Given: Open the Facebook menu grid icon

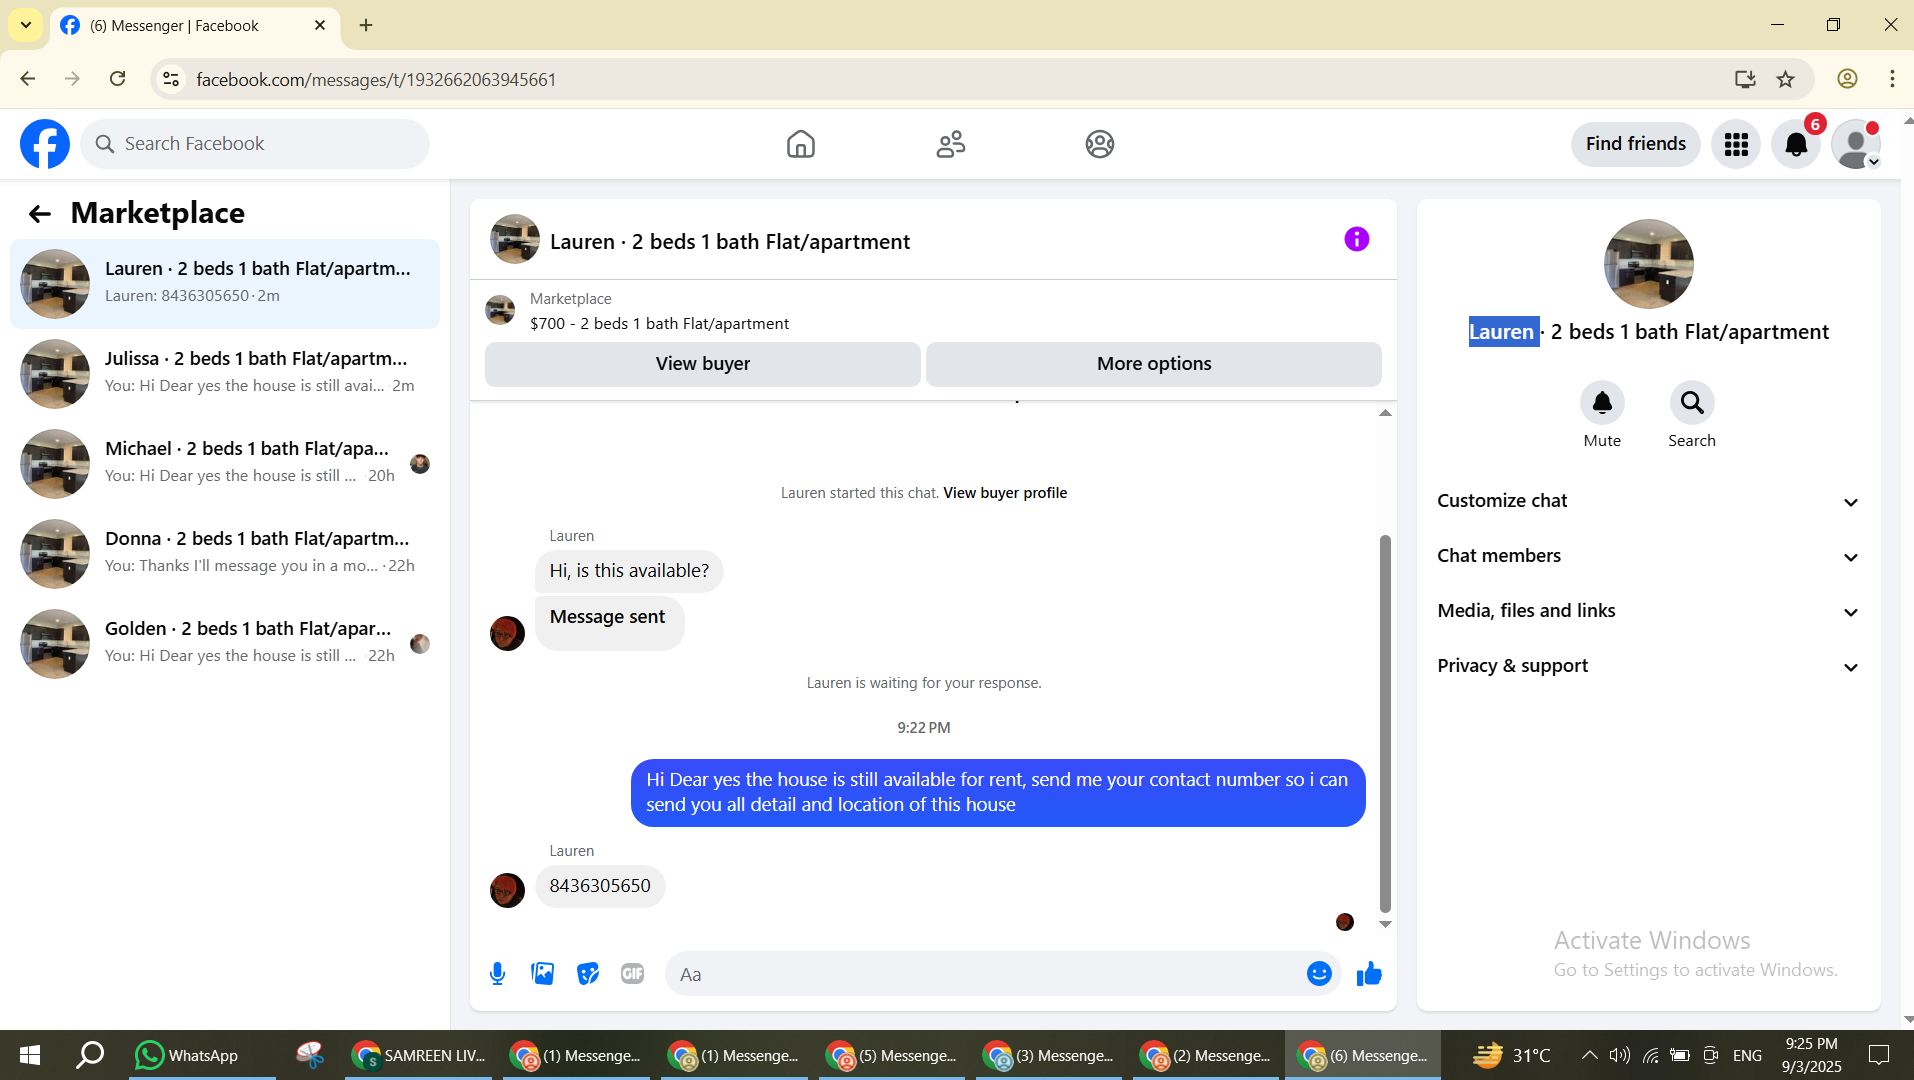Looking at the screenshot, I should point(1736,145).
